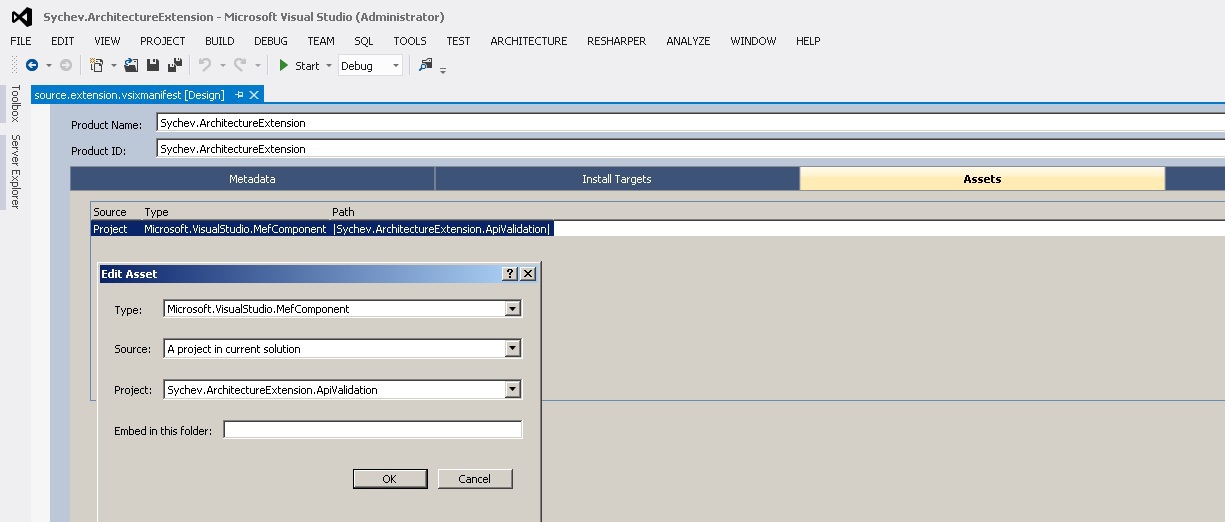The width and height of the screenshot is (1225, 522).
Task: Open the EDIT menu
Action: (x=63, y=41)
